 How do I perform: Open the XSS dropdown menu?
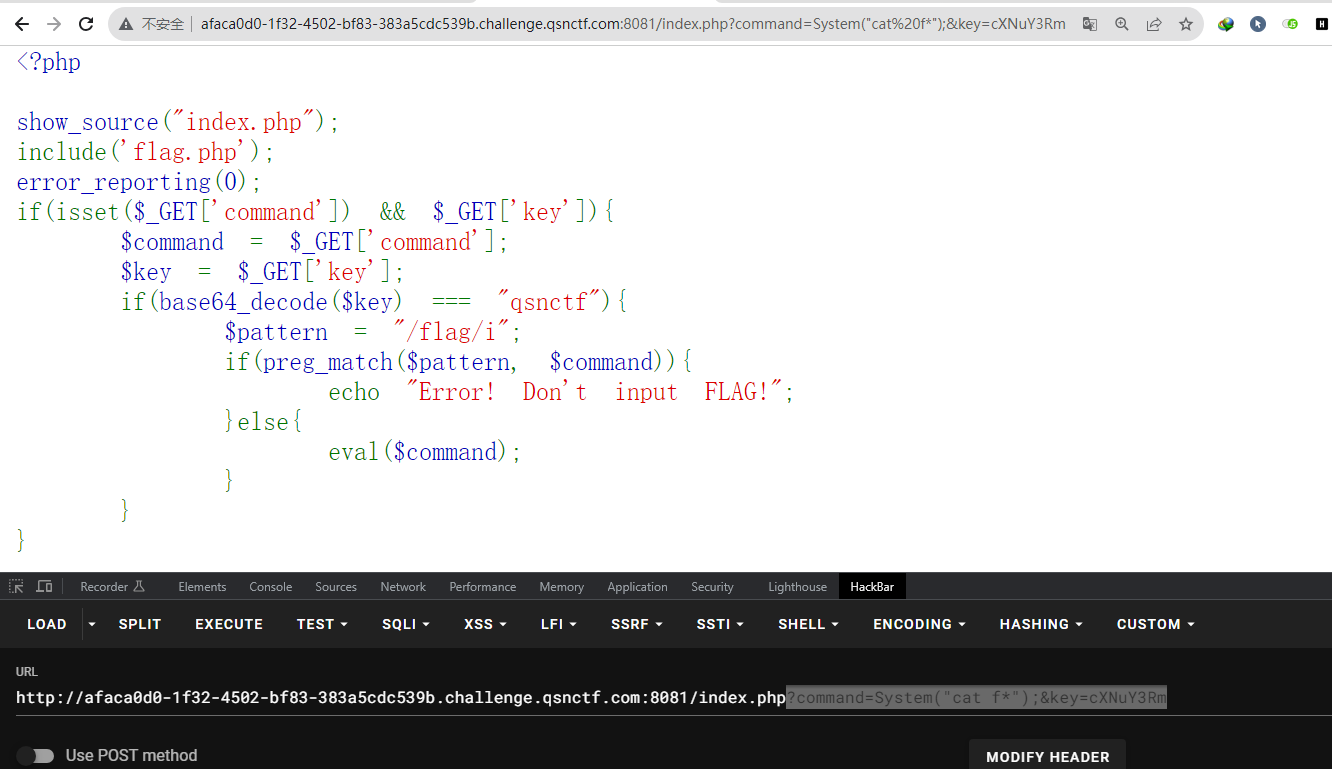pyautogui.click(x=485, y=624)
